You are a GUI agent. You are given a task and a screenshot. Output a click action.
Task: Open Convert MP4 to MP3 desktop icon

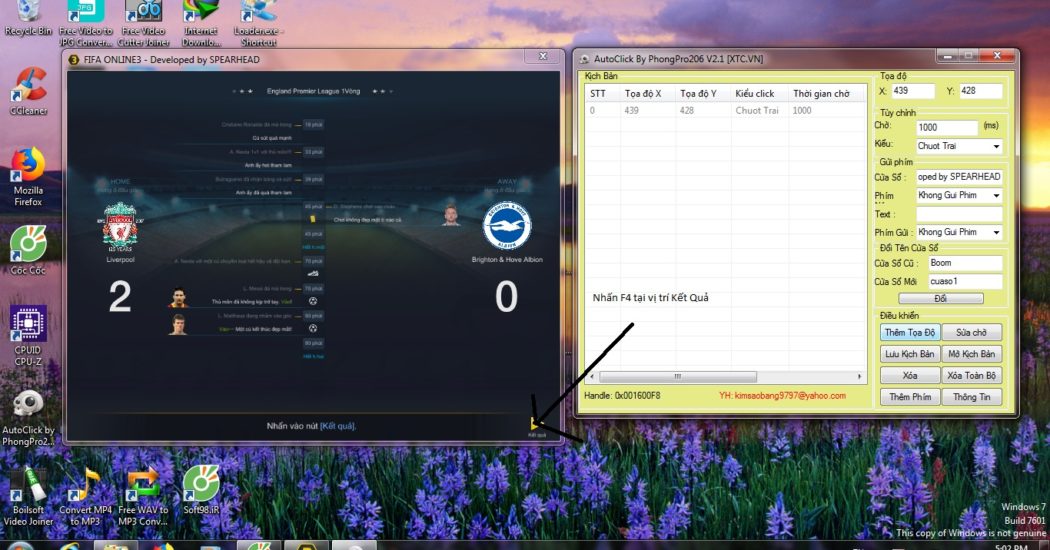(86, 497)
